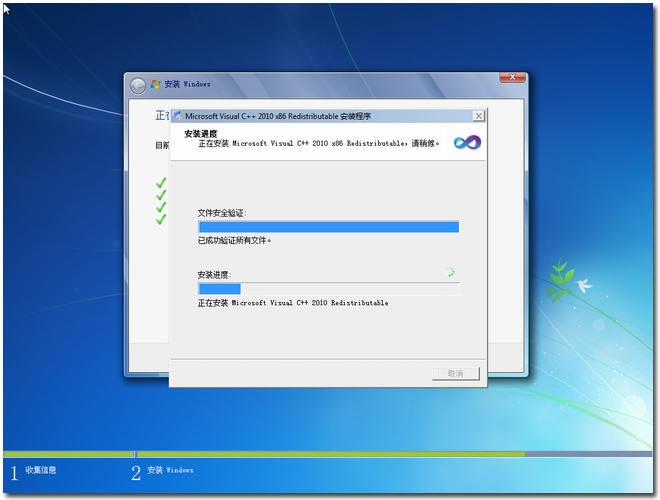Click '正在安装 Microsoft Visual C++ 2010 Redistributable' status line
The image size is (660, 500).
[293, 303]
